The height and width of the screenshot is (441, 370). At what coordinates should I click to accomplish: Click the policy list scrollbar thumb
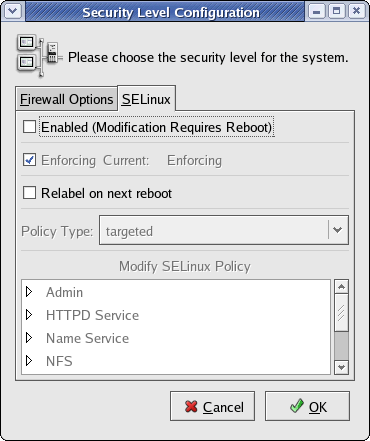click(341, 313)
